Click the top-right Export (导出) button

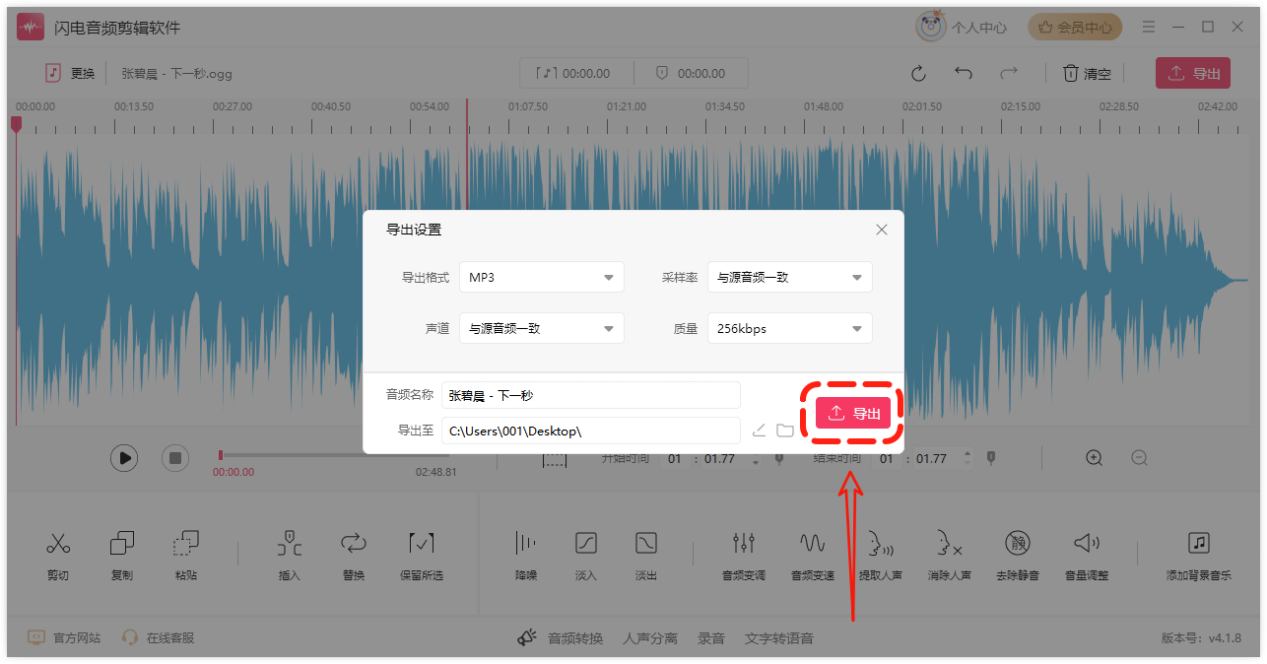click(1193, 73)
